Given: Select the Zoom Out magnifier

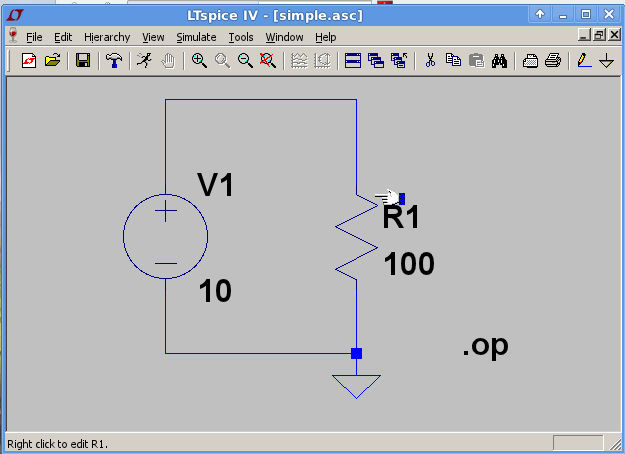Looking at the screenshot, I should (245, 61).
